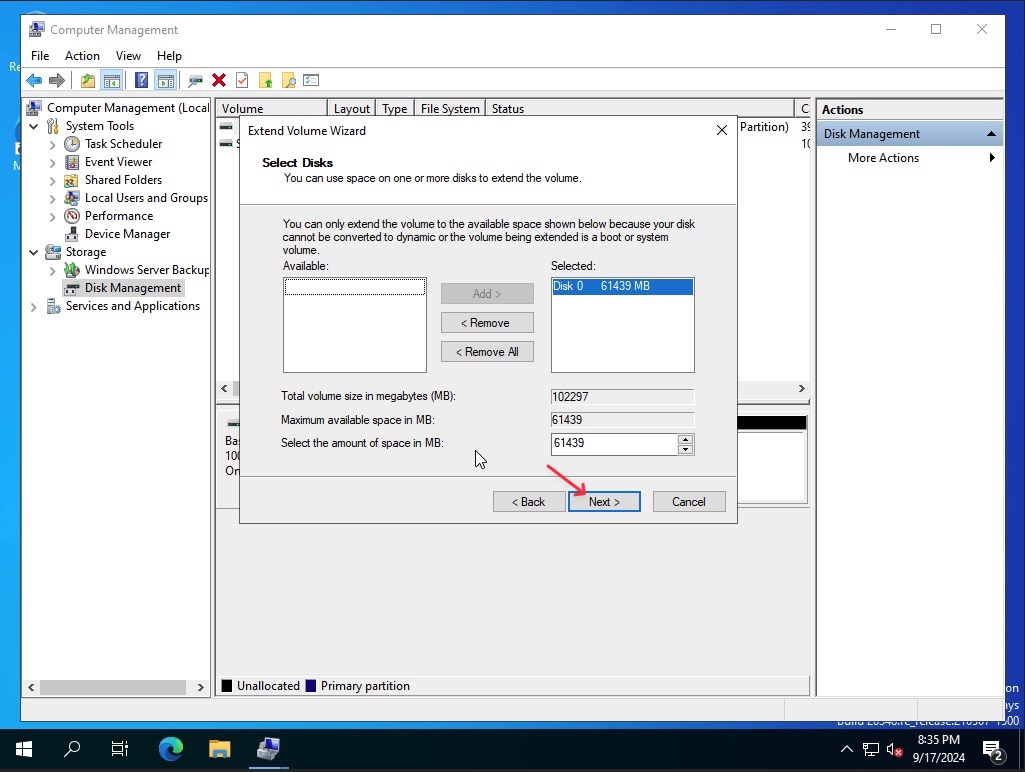Click the tree pane horizontal scrollbar
Image resolution: width=1025 pixels, height=772 pixels.
[115, 688]
